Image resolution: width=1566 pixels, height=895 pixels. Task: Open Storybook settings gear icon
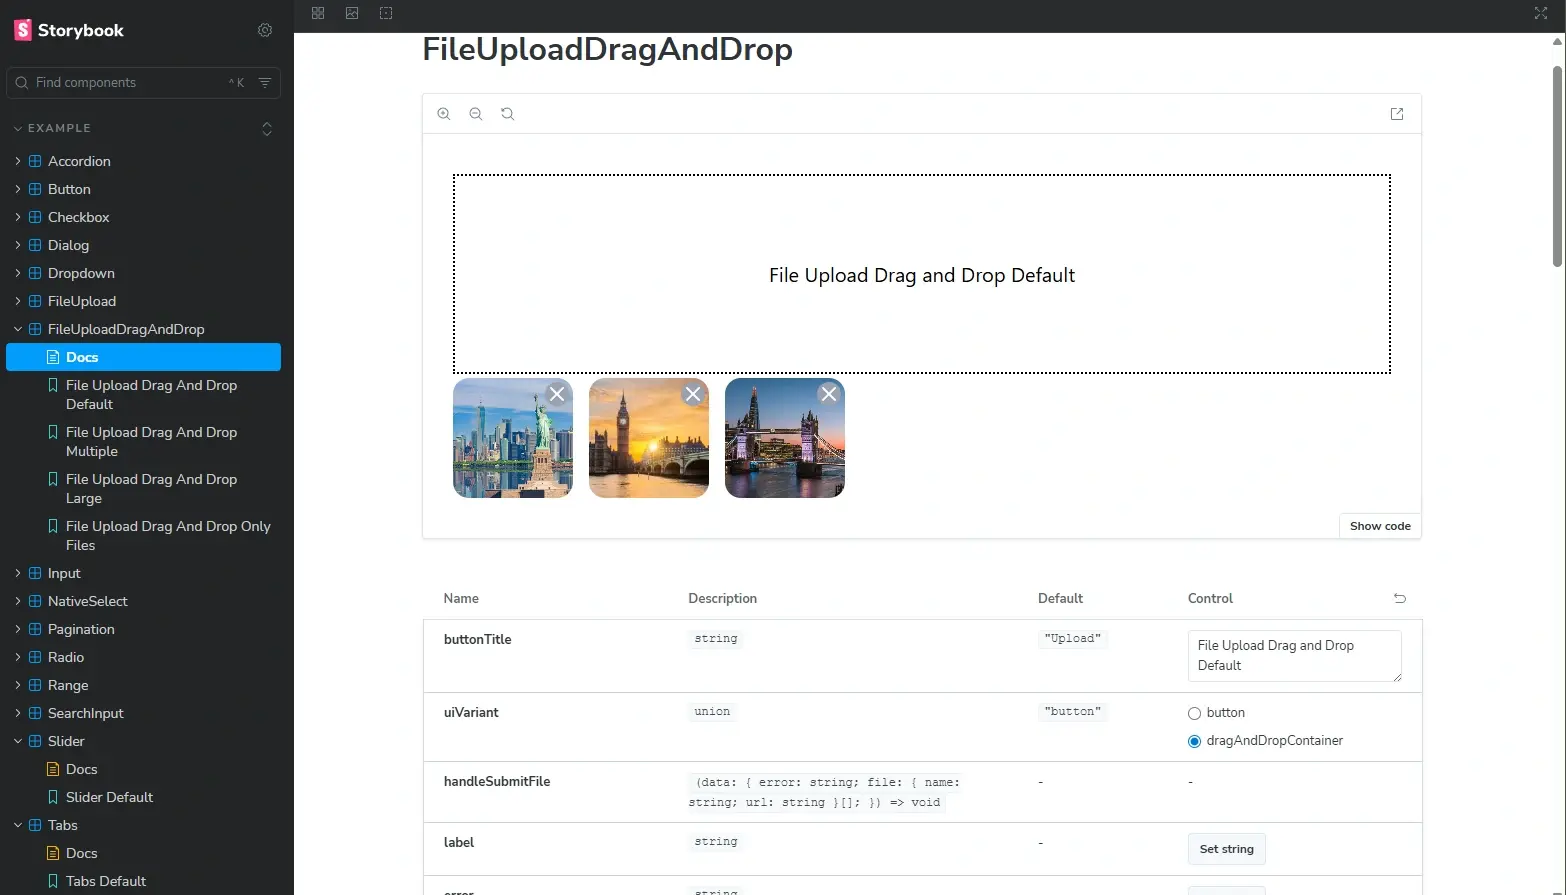265,30
